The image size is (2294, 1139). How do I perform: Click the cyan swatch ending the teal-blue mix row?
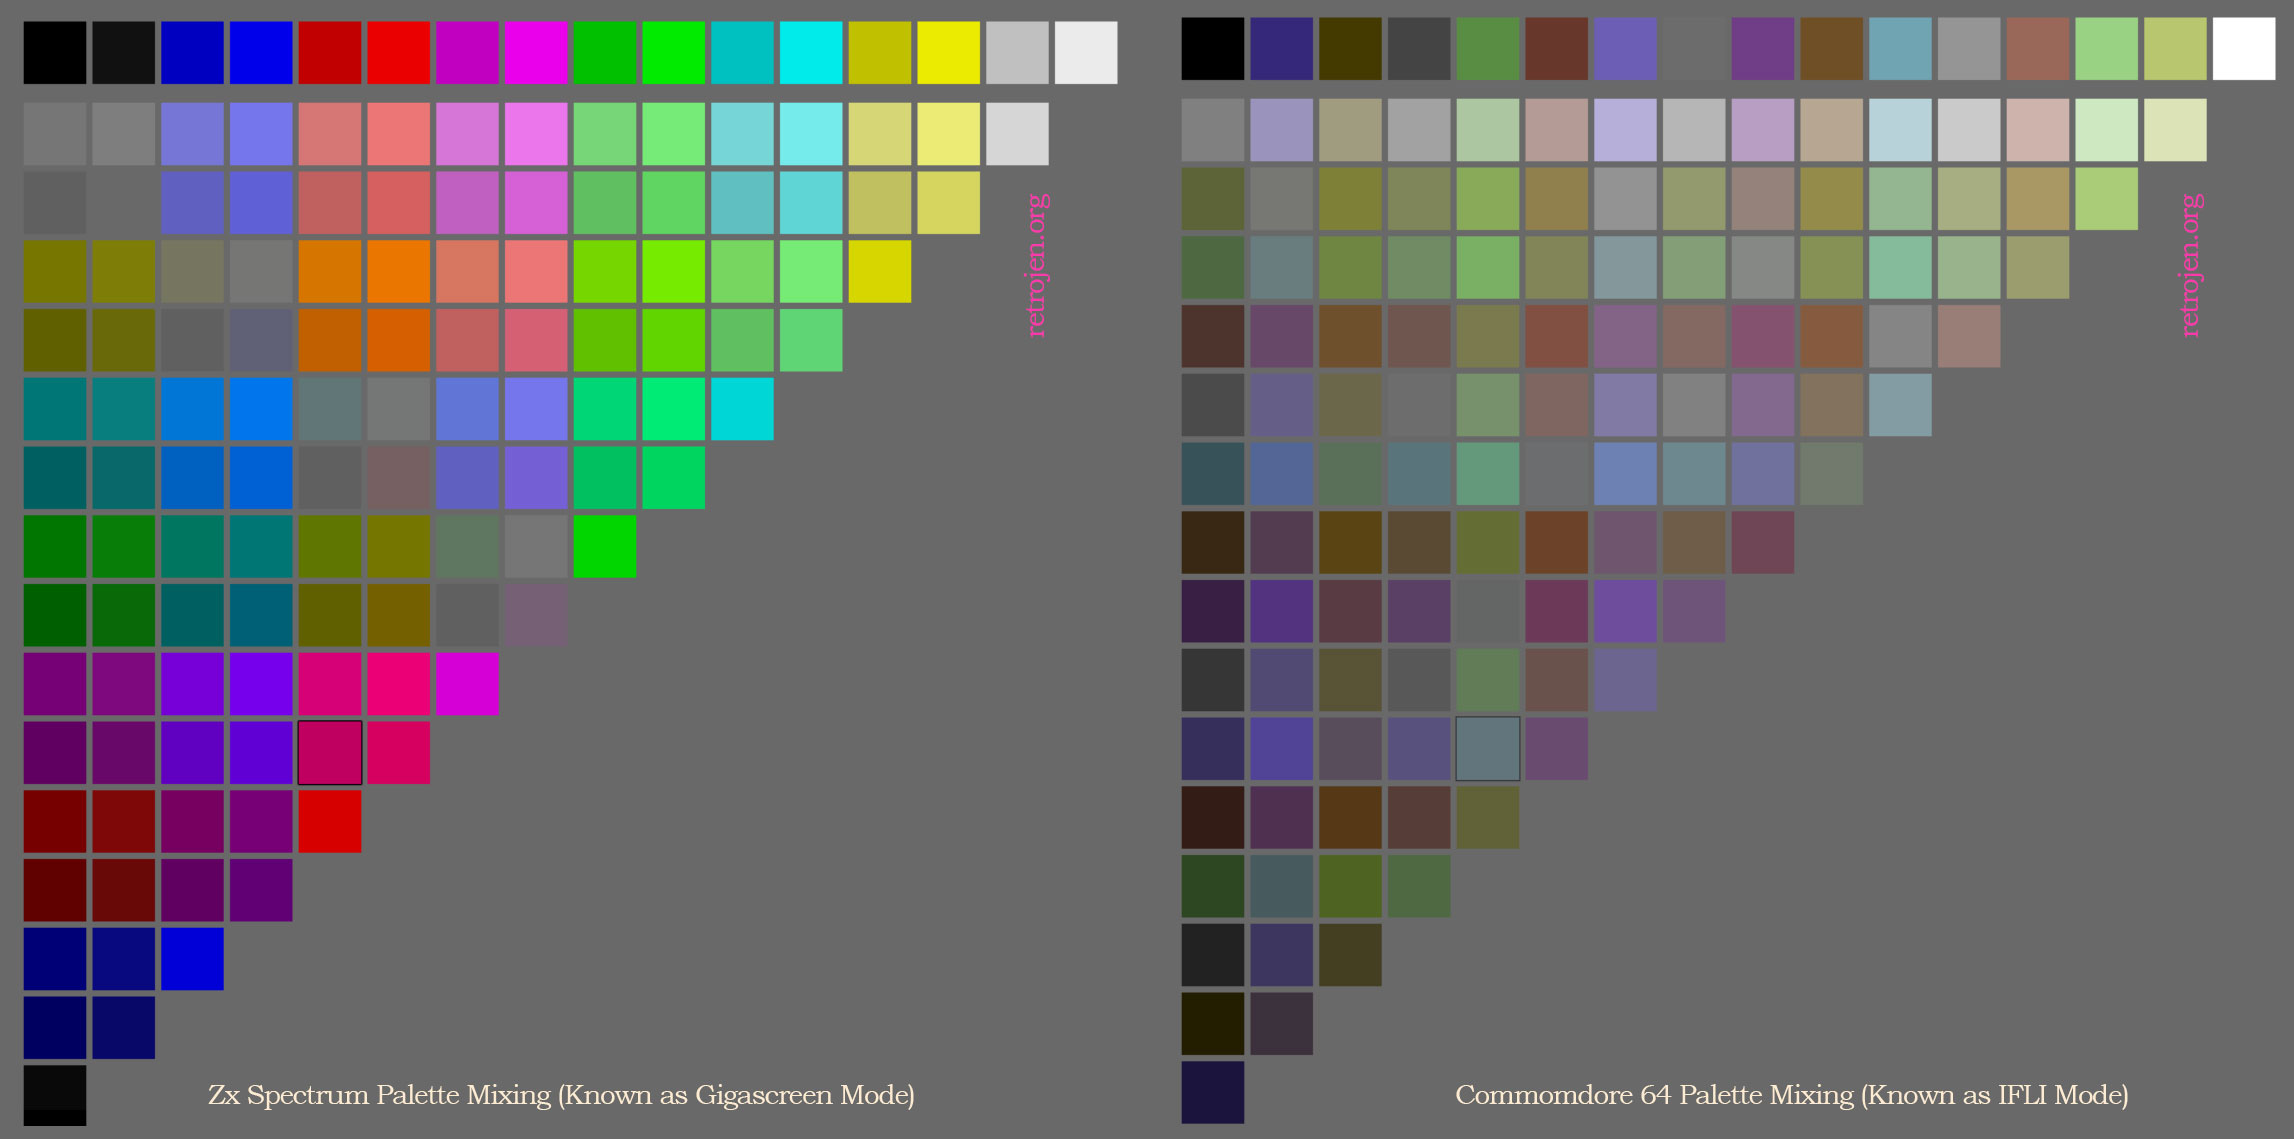click(742, 409)
